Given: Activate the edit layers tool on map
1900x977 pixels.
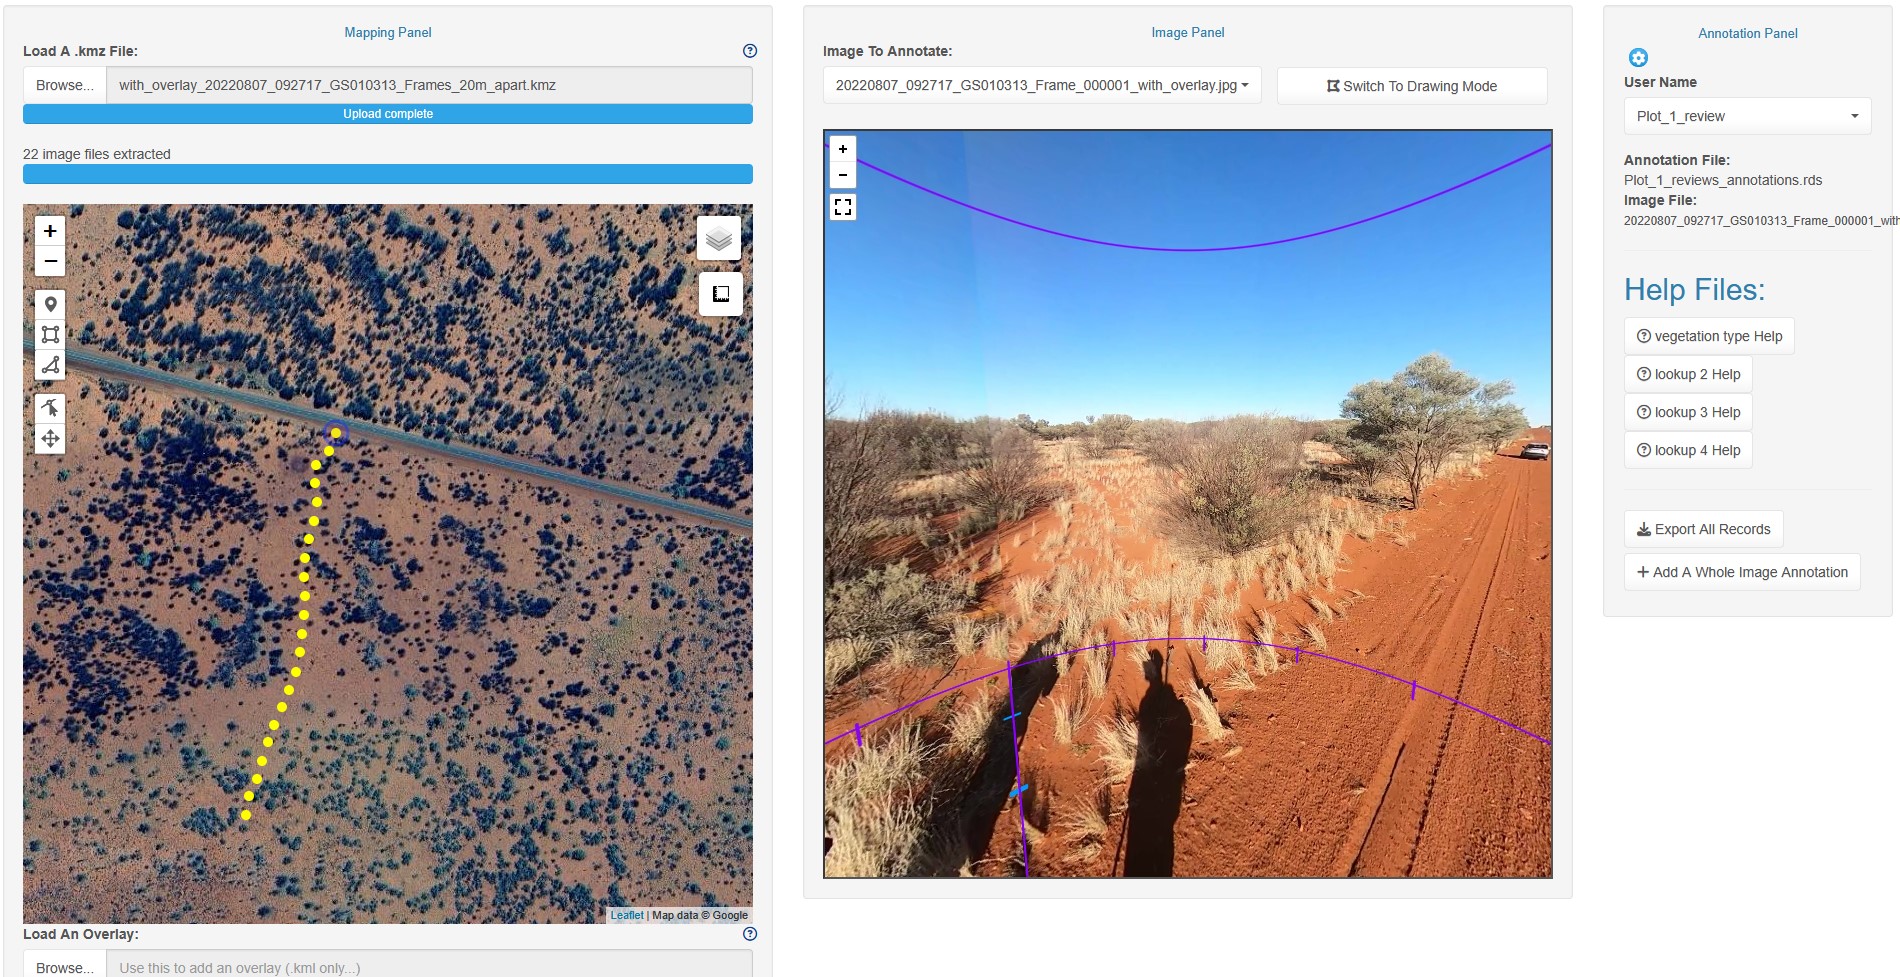Looking at the screenshot, I should [50, 408].
